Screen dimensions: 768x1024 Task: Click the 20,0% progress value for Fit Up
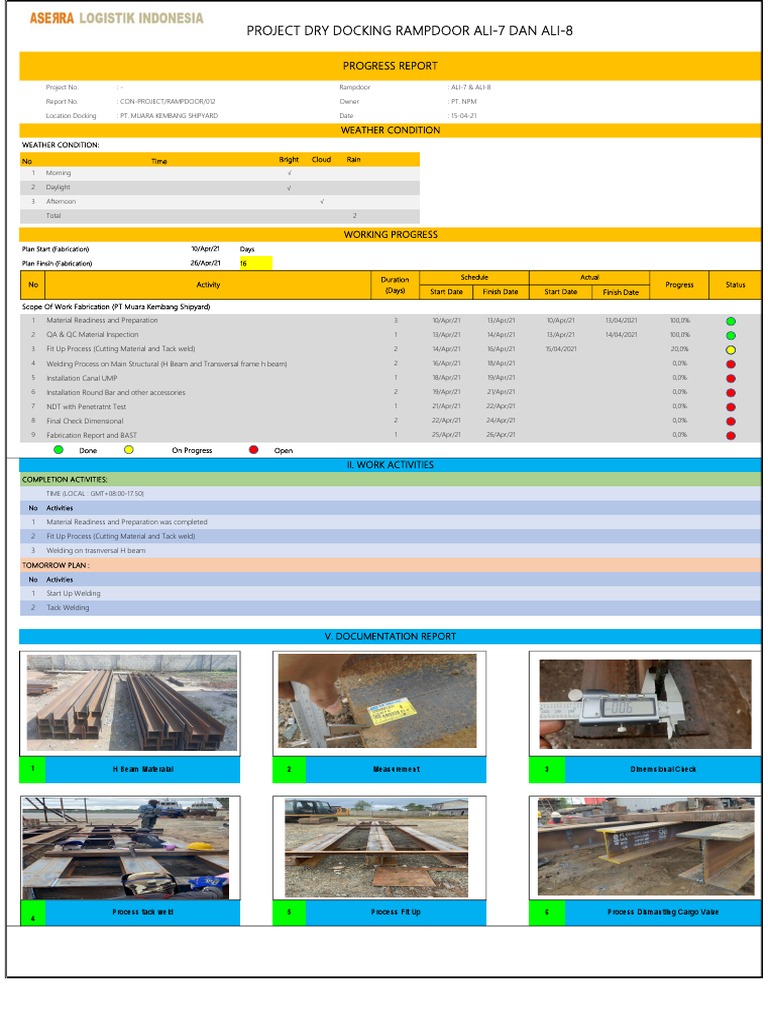coord(679,349)
